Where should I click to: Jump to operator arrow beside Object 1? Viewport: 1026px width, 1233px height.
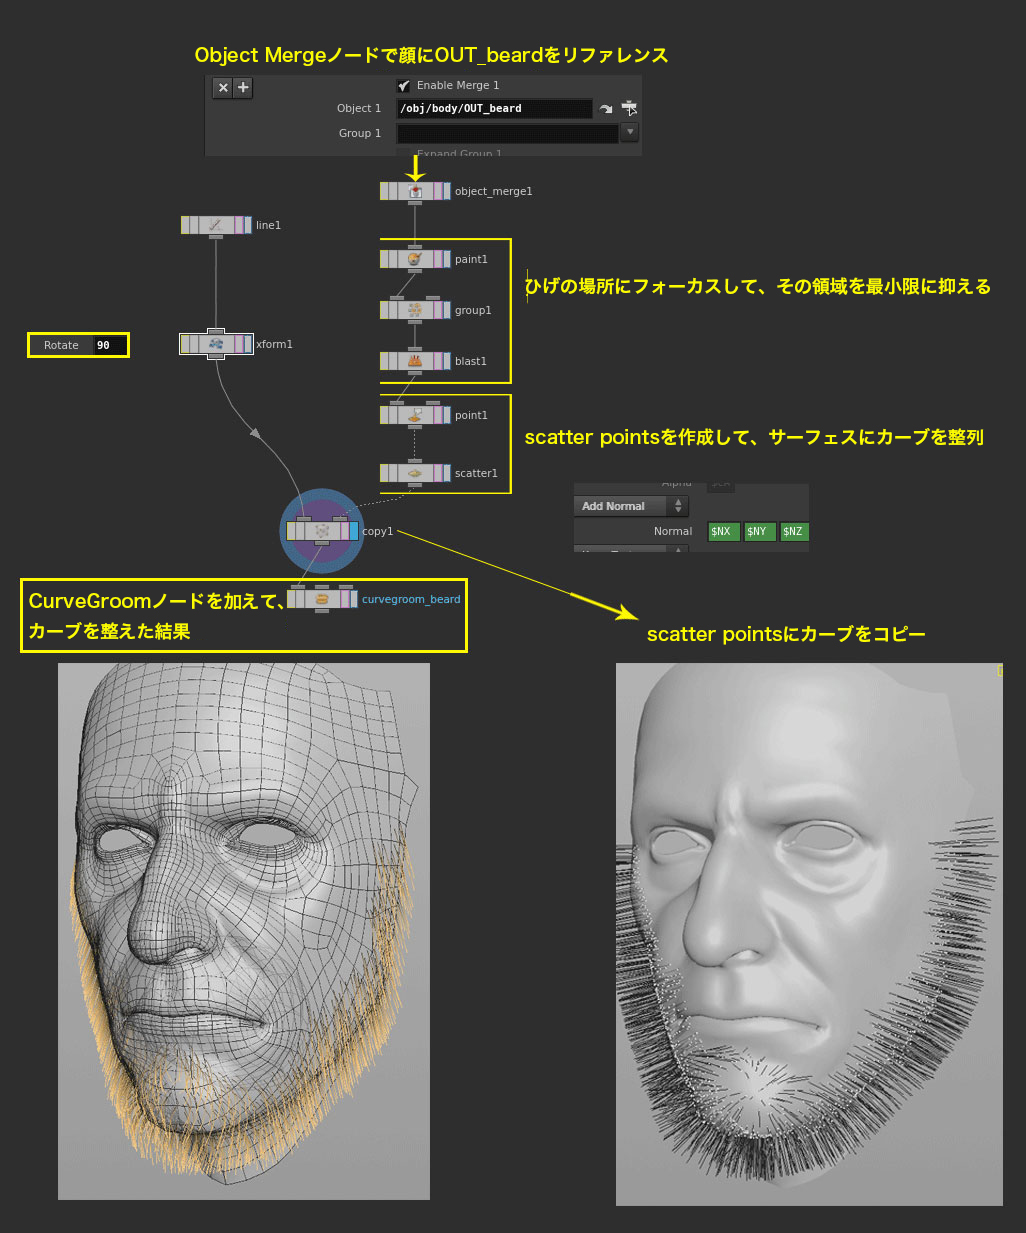click(x=606, y=109)
